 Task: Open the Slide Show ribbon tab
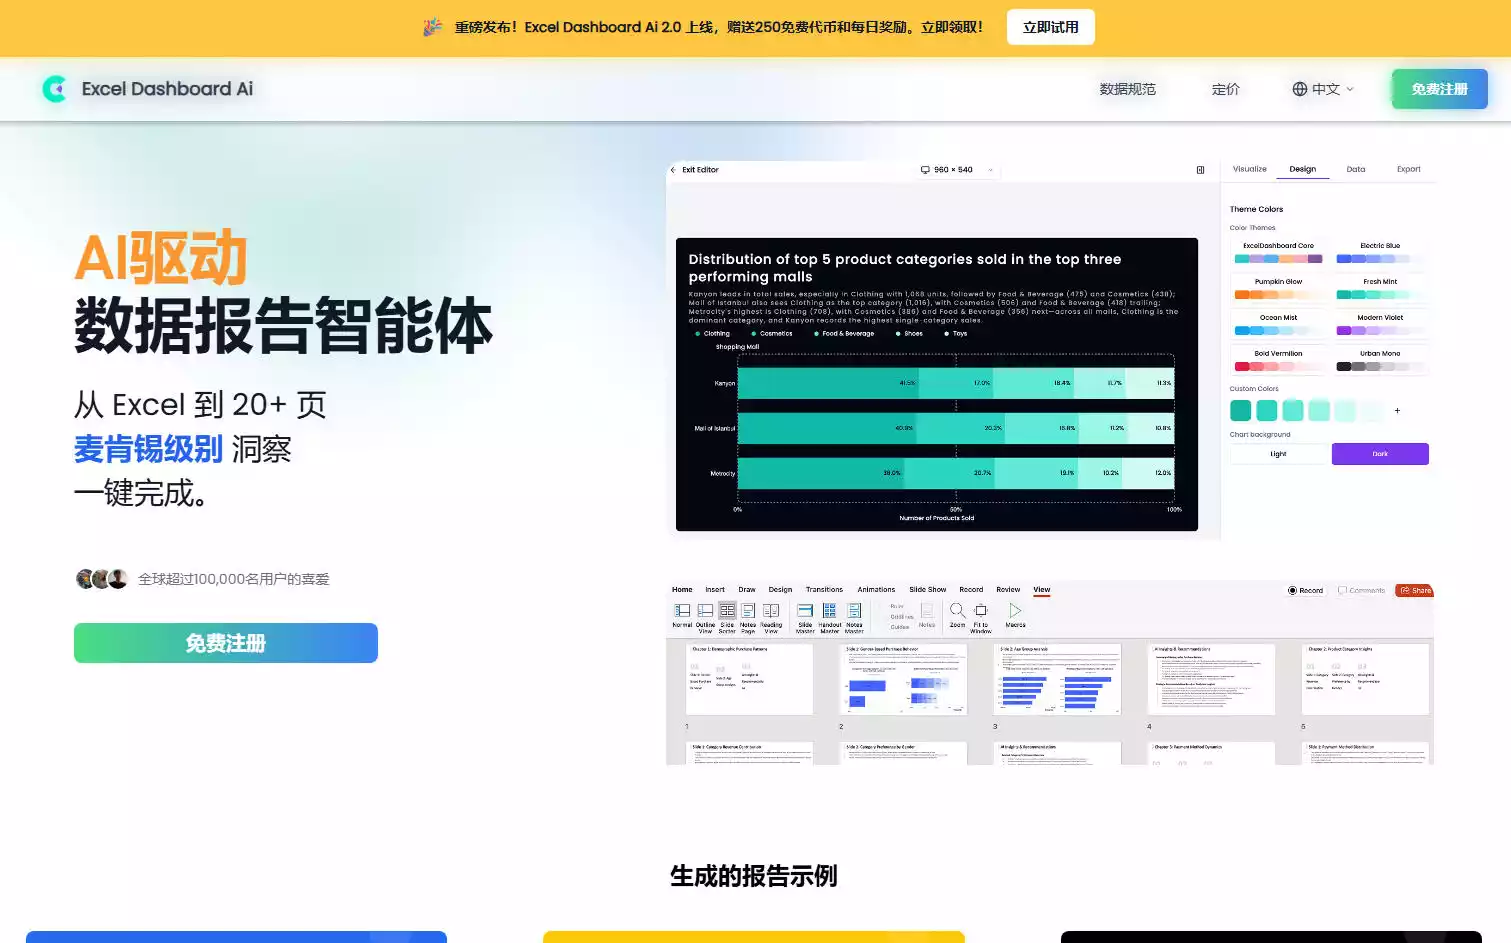click(928, 590)
